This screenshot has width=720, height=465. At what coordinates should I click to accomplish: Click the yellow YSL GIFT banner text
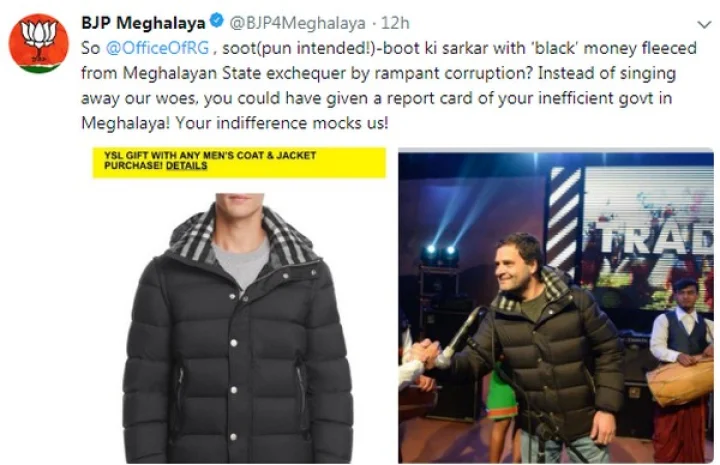210,160
